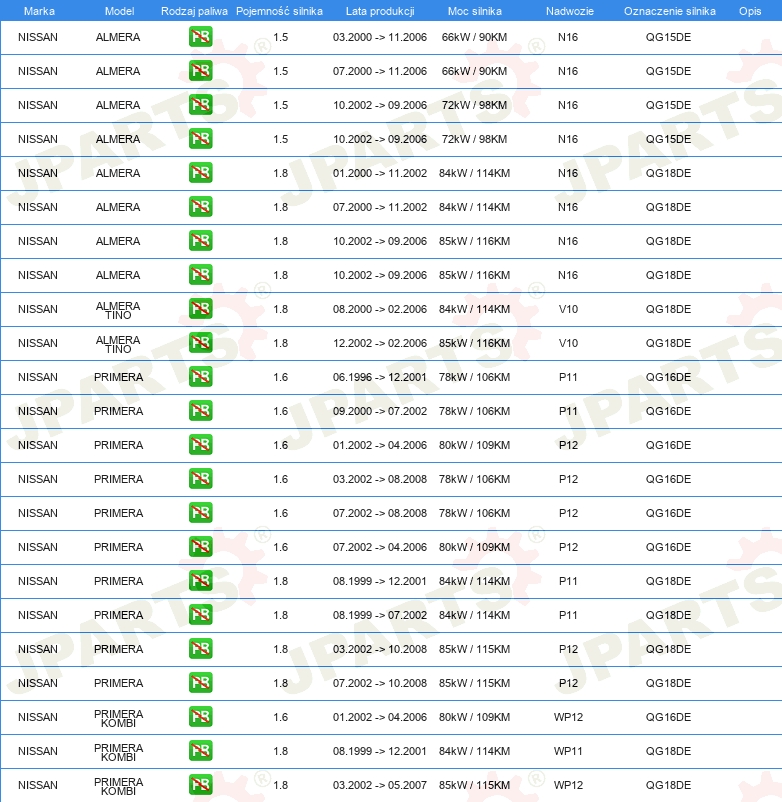782x802 pixels.
Task: Click 'QG16DE' in the 06.1996 Primera row
Action: [668, 377]
